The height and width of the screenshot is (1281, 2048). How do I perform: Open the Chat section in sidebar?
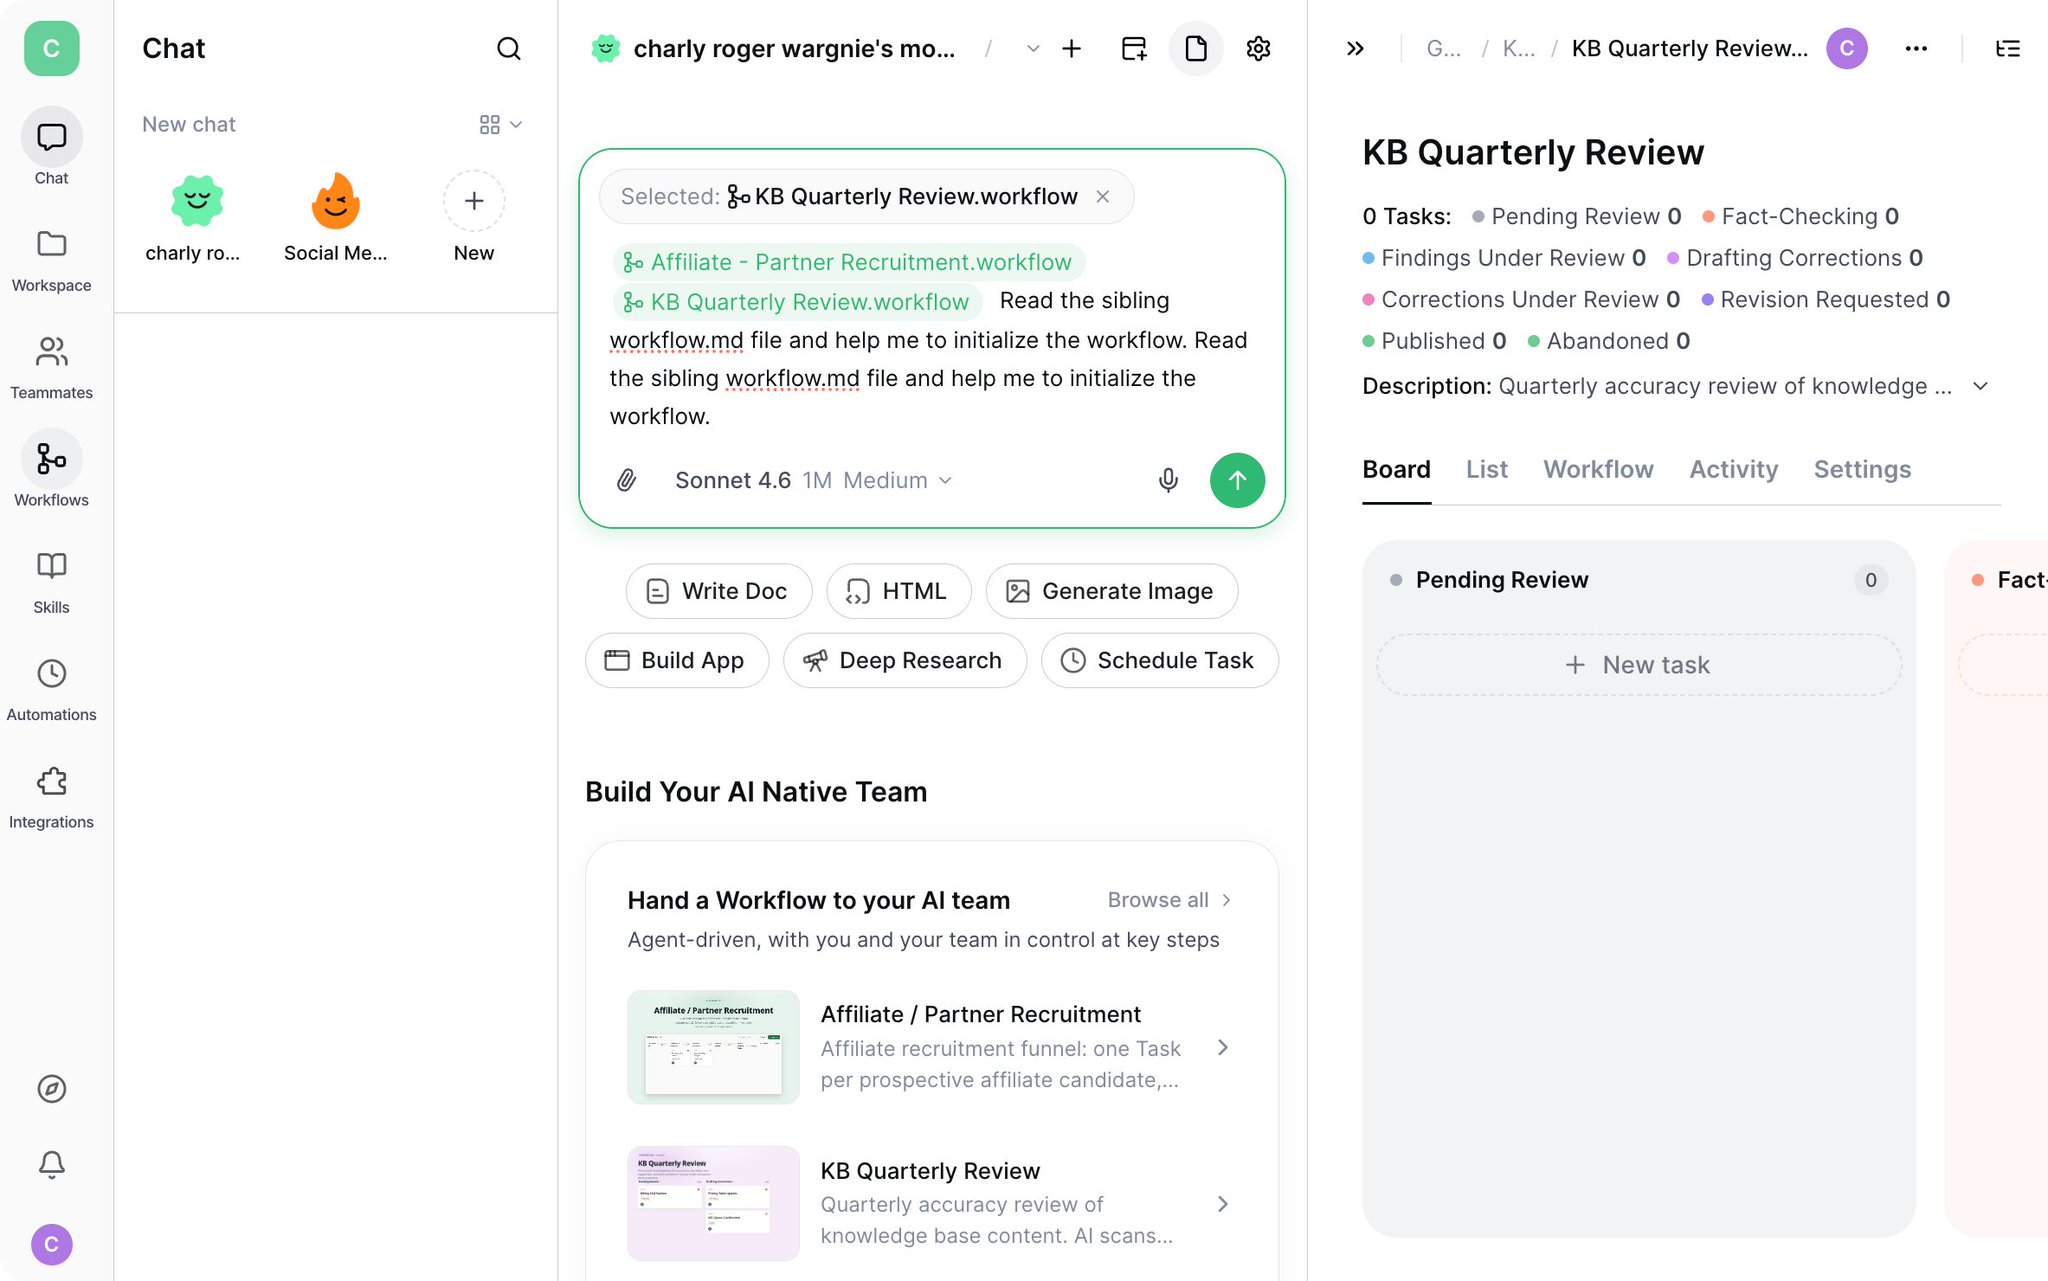pyautogui.click(x=51, y=147)
